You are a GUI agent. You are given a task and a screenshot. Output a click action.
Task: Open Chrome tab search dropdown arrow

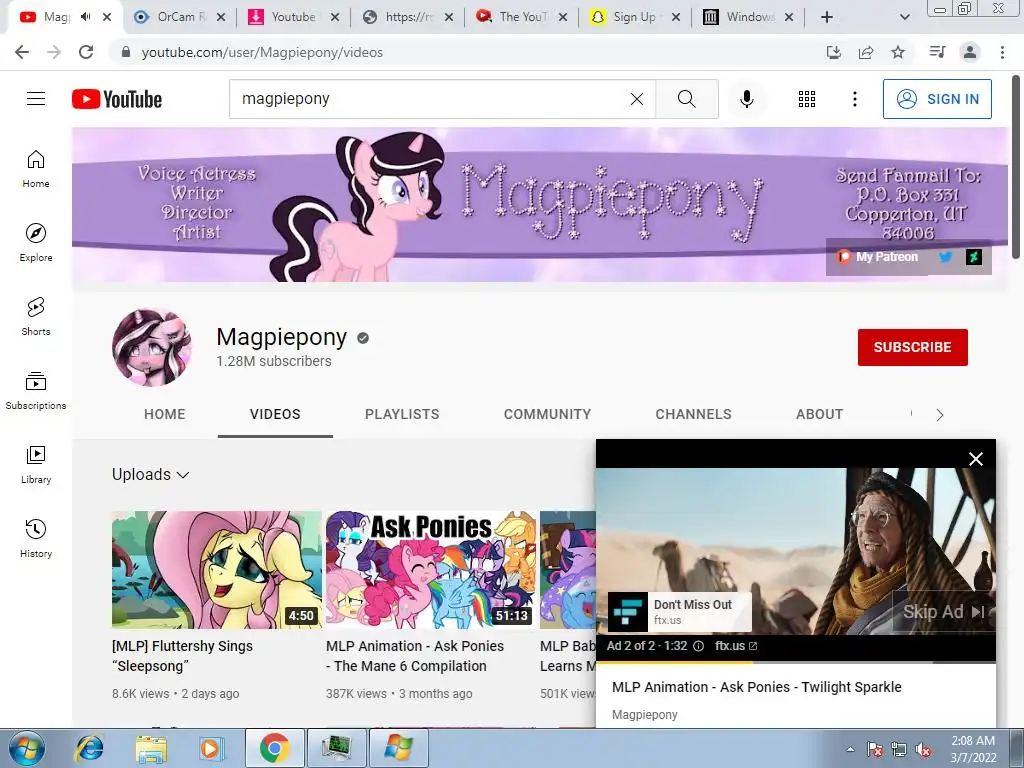click(x=904, y=17)
